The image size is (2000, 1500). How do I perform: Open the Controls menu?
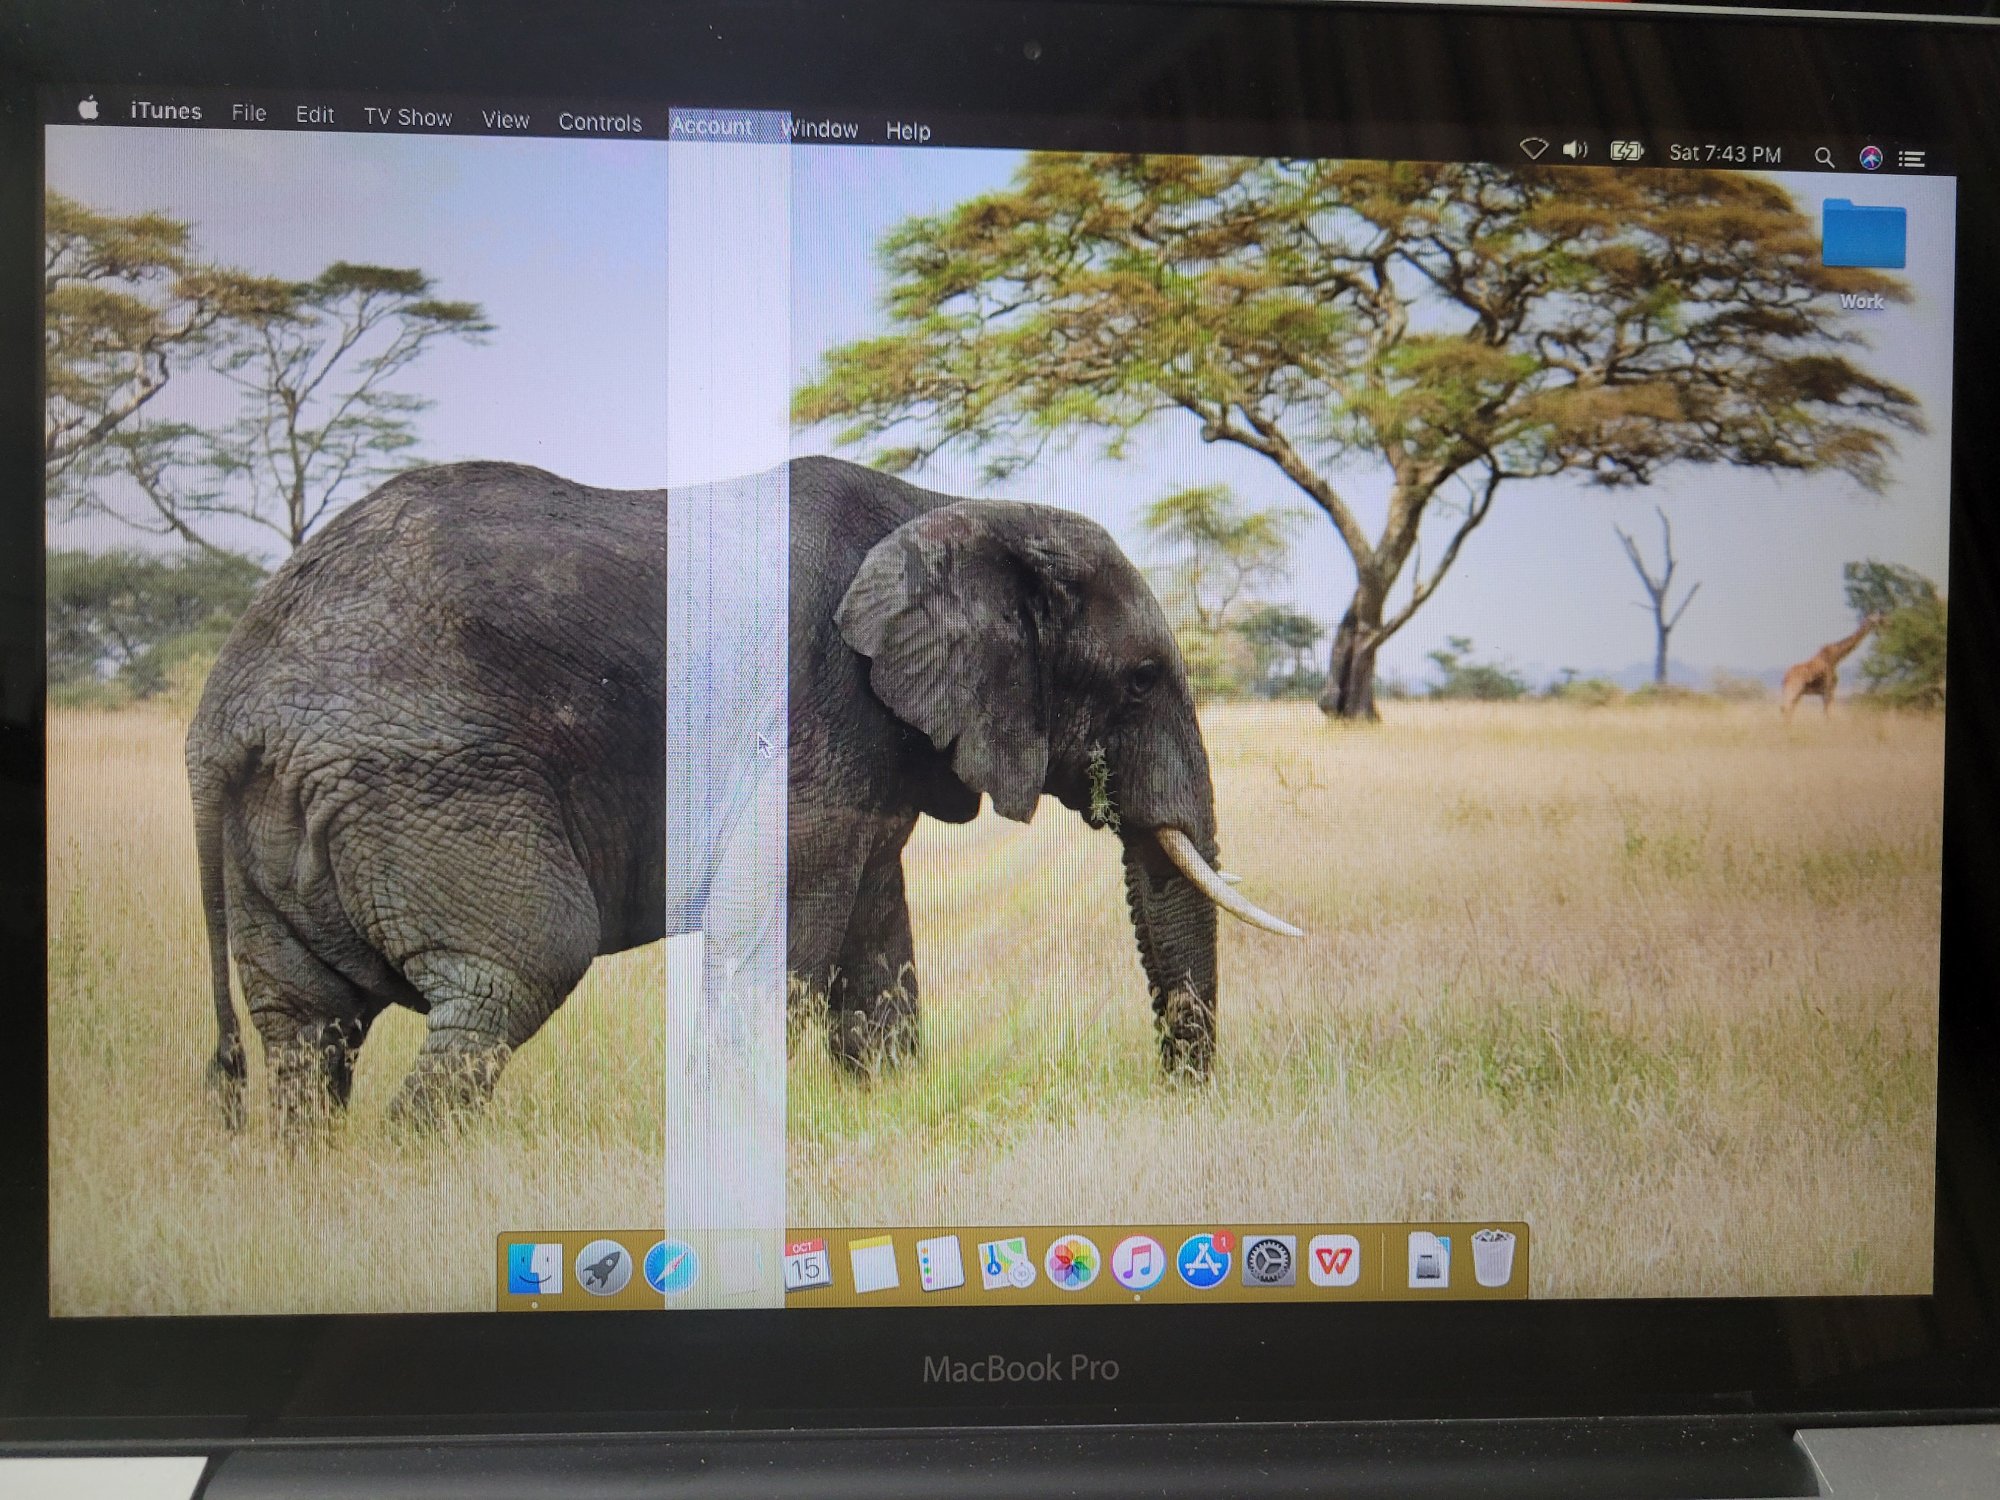[x=599, y=122]
